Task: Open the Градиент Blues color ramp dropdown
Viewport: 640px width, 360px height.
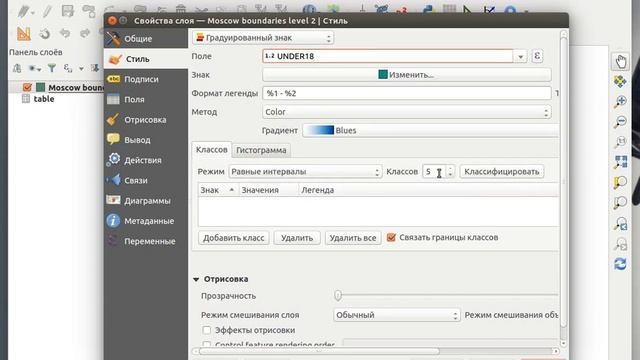Action: tap(431, 130)
